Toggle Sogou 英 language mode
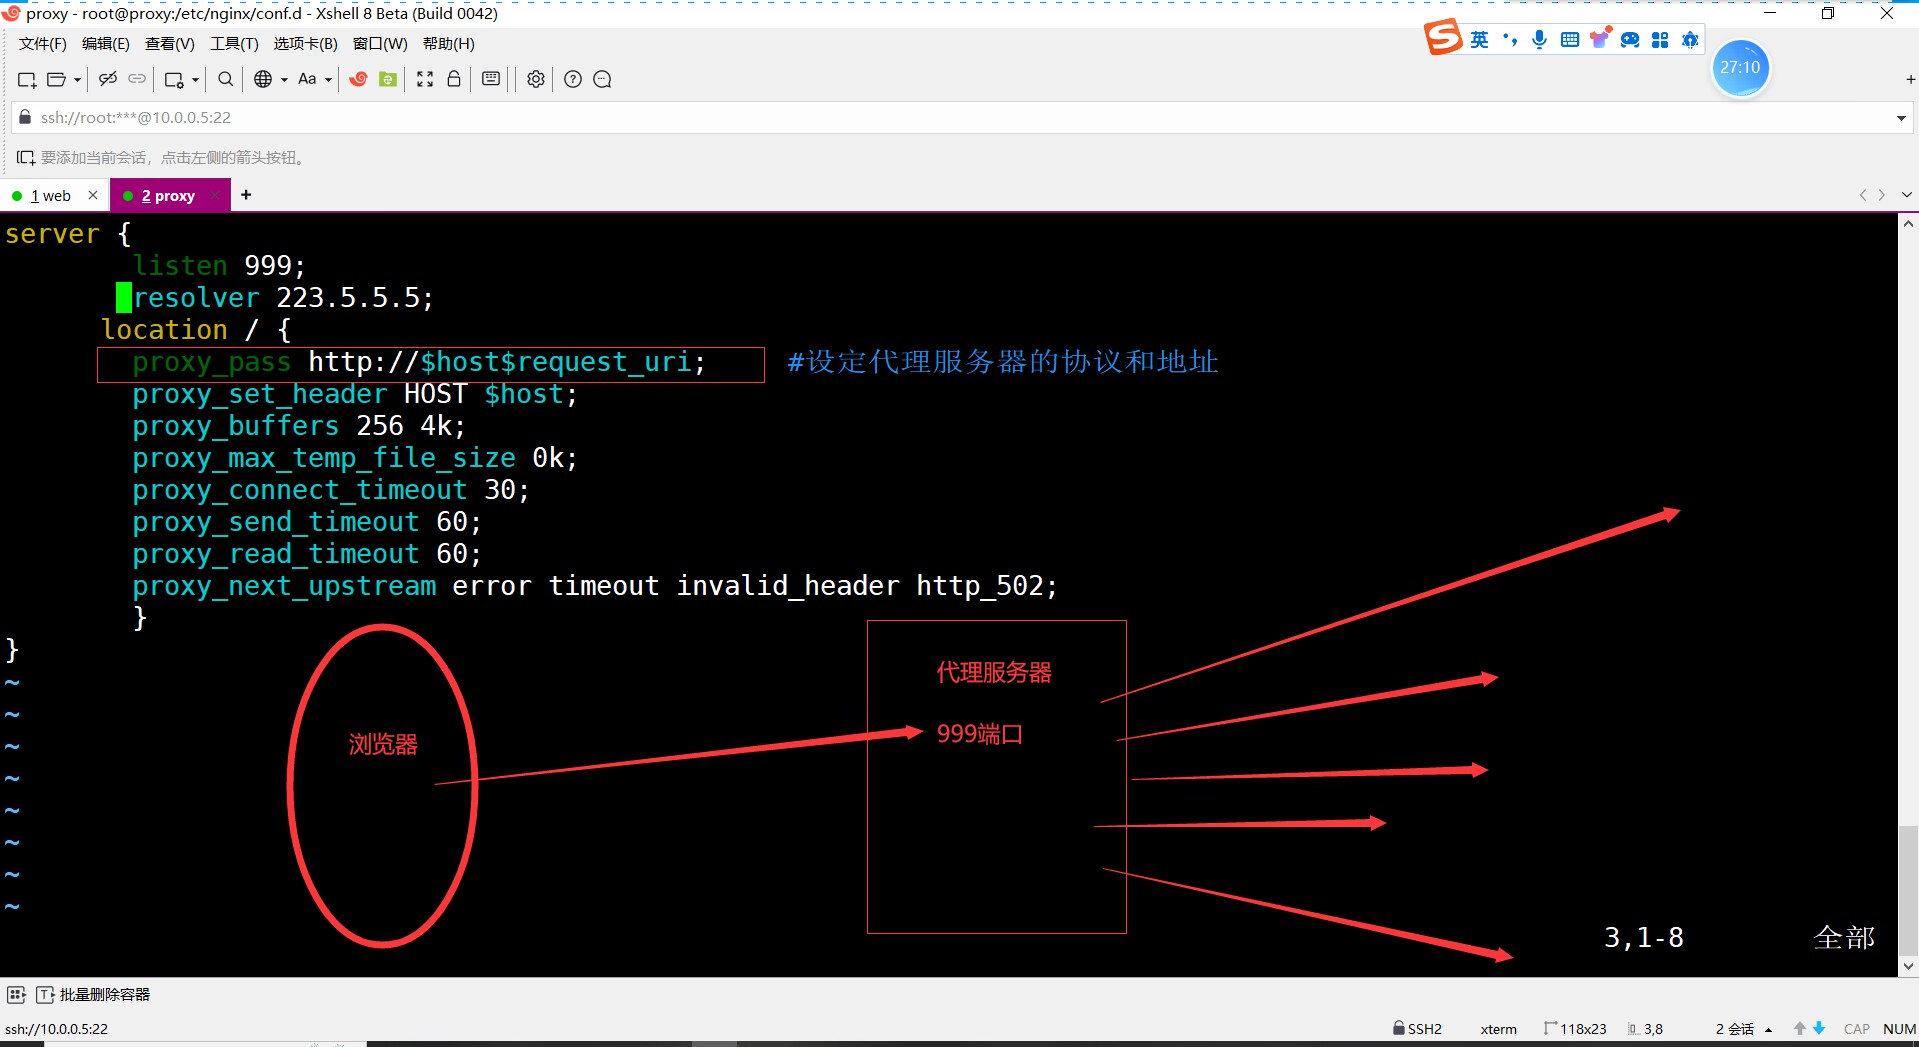The width and height of the screenshot is (1919, 1047). tap(1480, 40)
